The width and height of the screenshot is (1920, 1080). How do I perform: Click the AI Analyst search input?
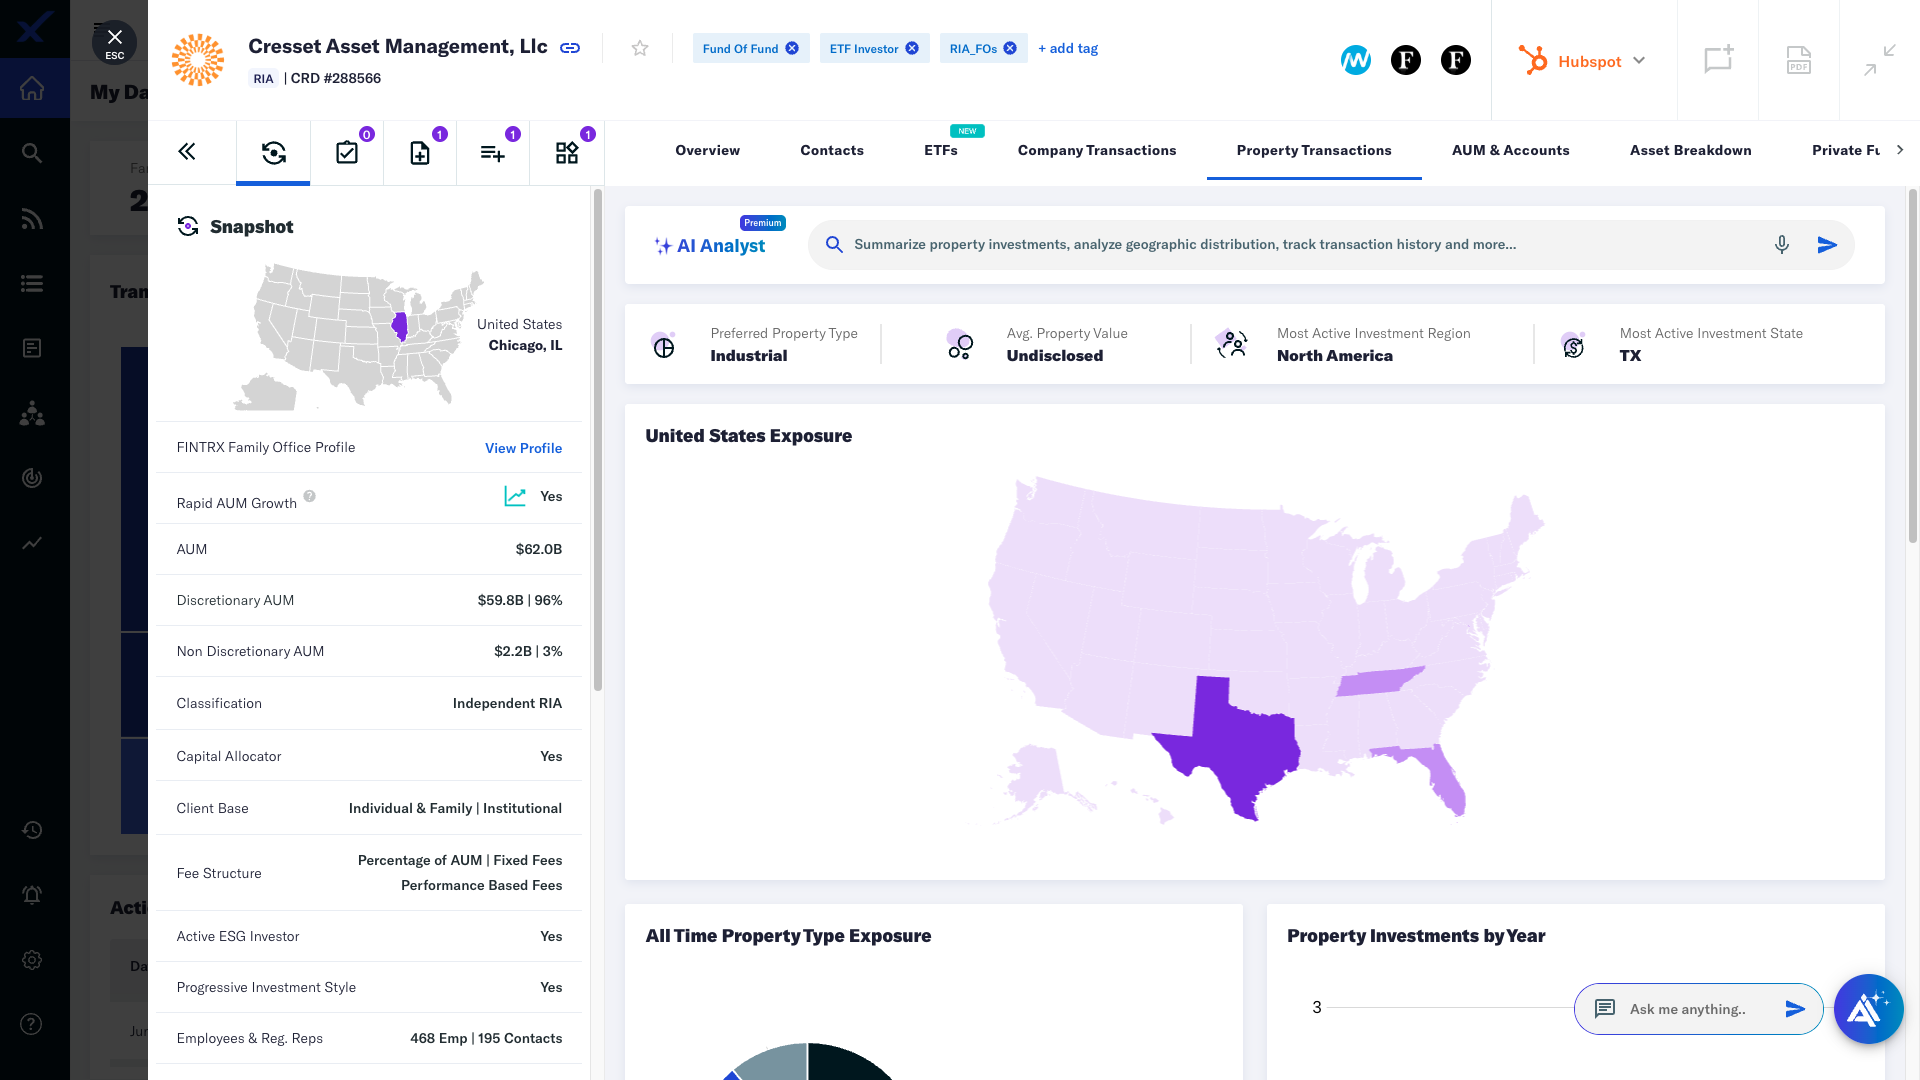click(x=1300, y=245)
